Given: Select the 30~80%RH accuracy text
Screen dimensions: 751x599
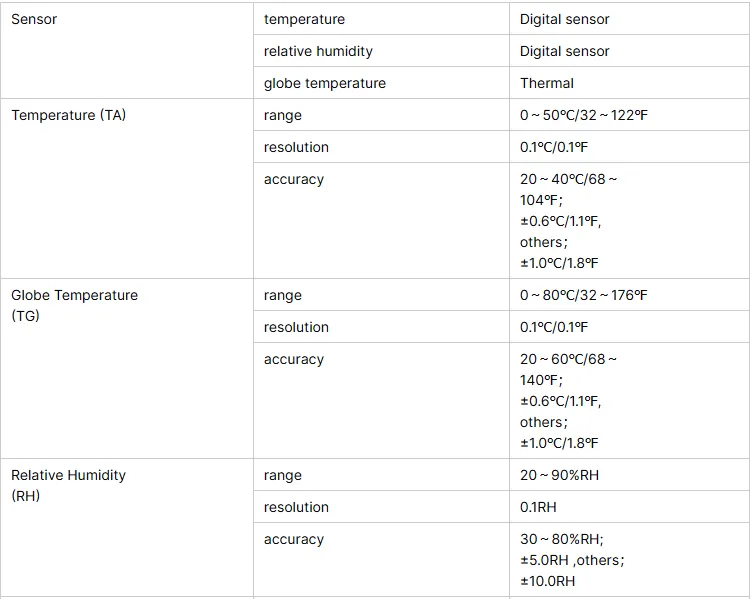Looking at the screenshot, I should tap(561, 539).
